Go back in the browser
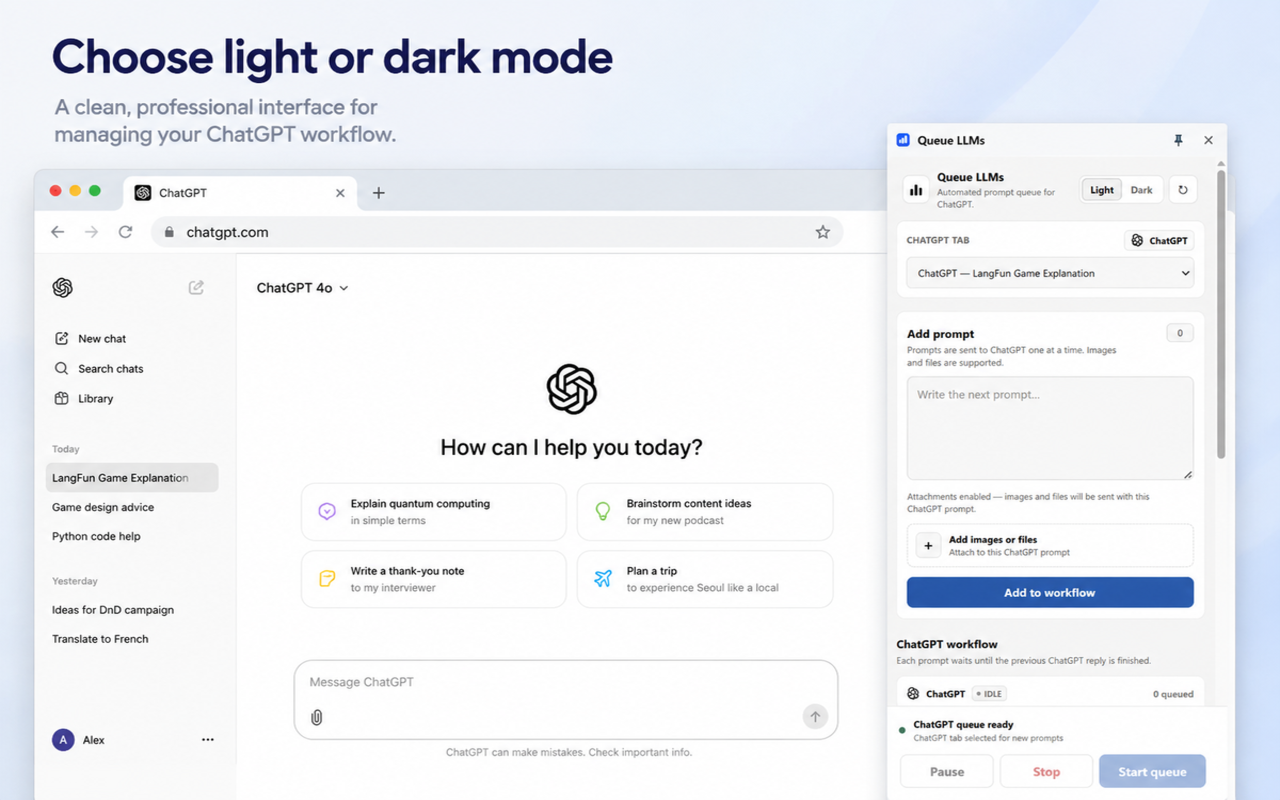The height and width of the screenshot is (800, 1280). tap(58, 232)
